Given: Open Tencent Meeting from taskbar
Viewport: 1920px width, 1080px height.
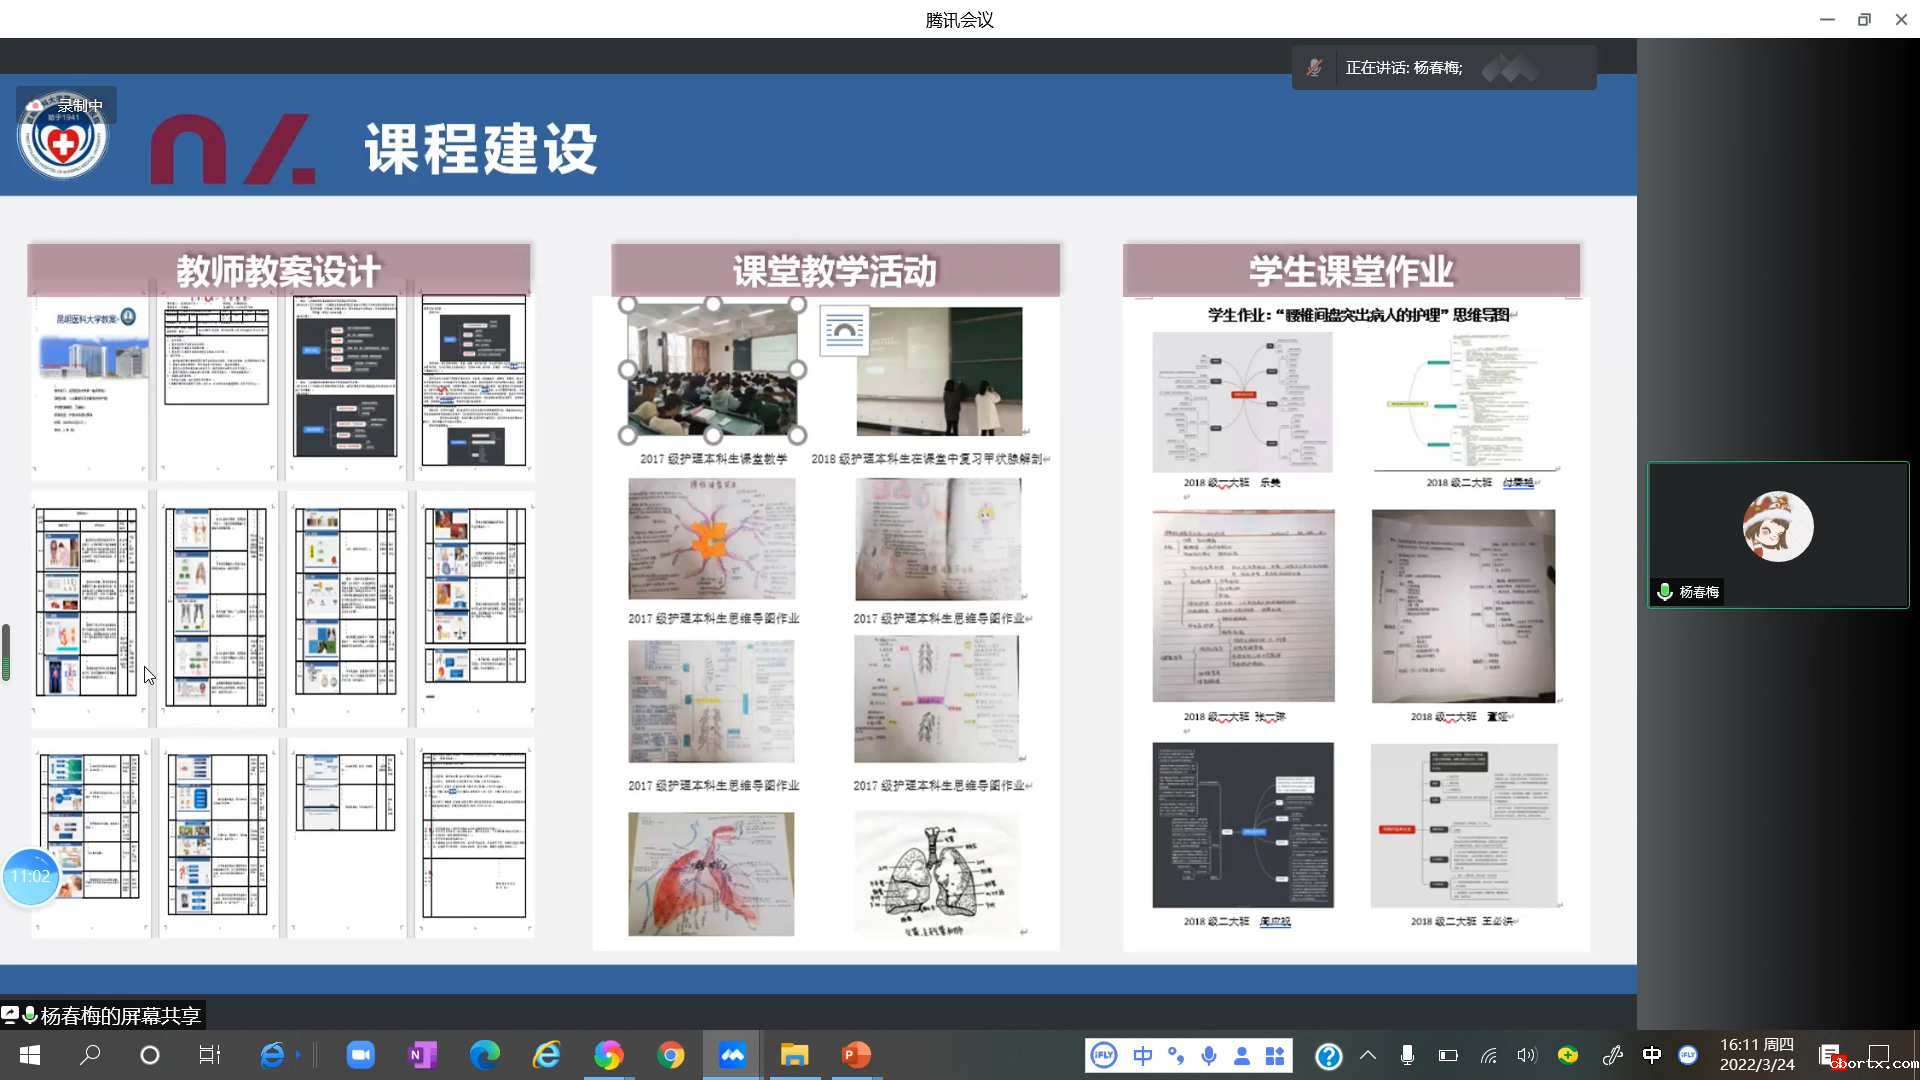Looking at the screenshot, I should click(x=732, y=1055).
